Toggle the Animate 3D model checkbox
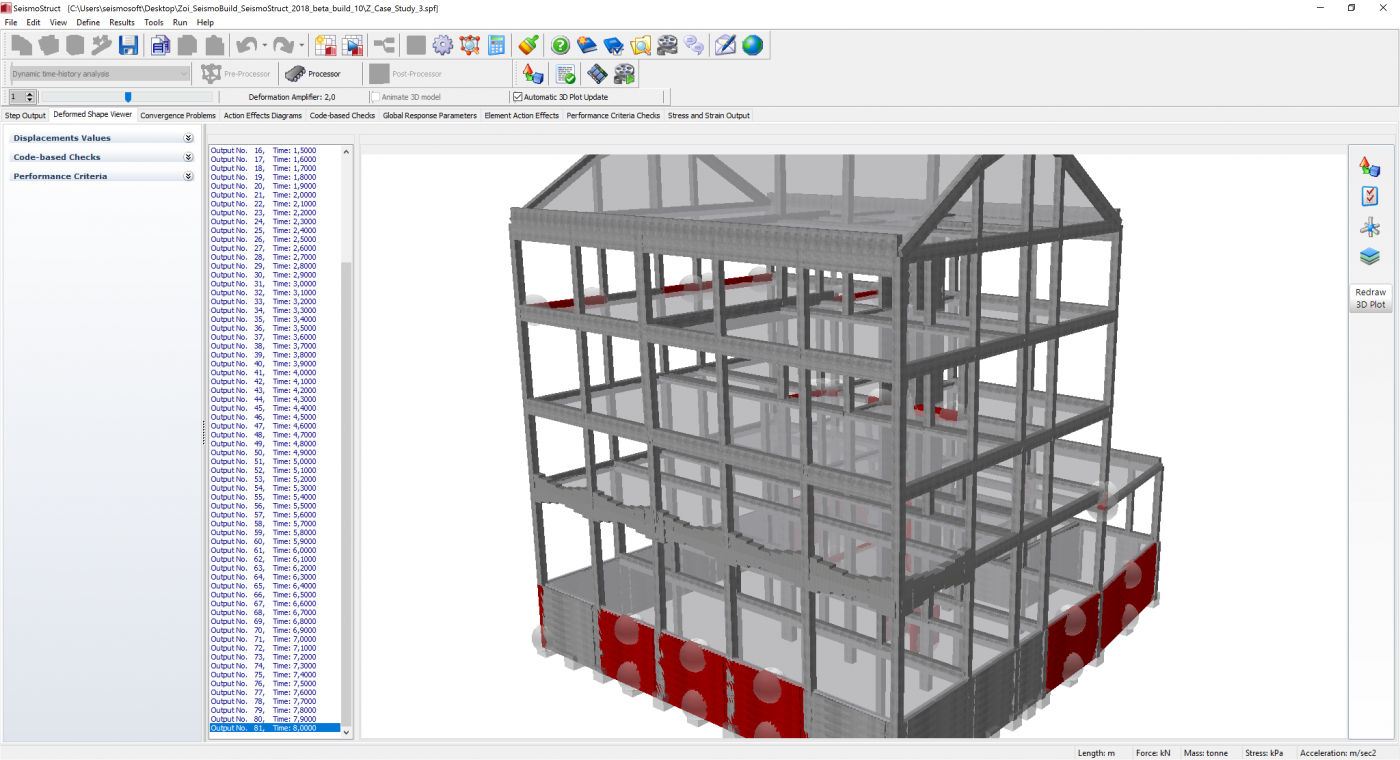 pyautogui.click(x=375, y=97)
